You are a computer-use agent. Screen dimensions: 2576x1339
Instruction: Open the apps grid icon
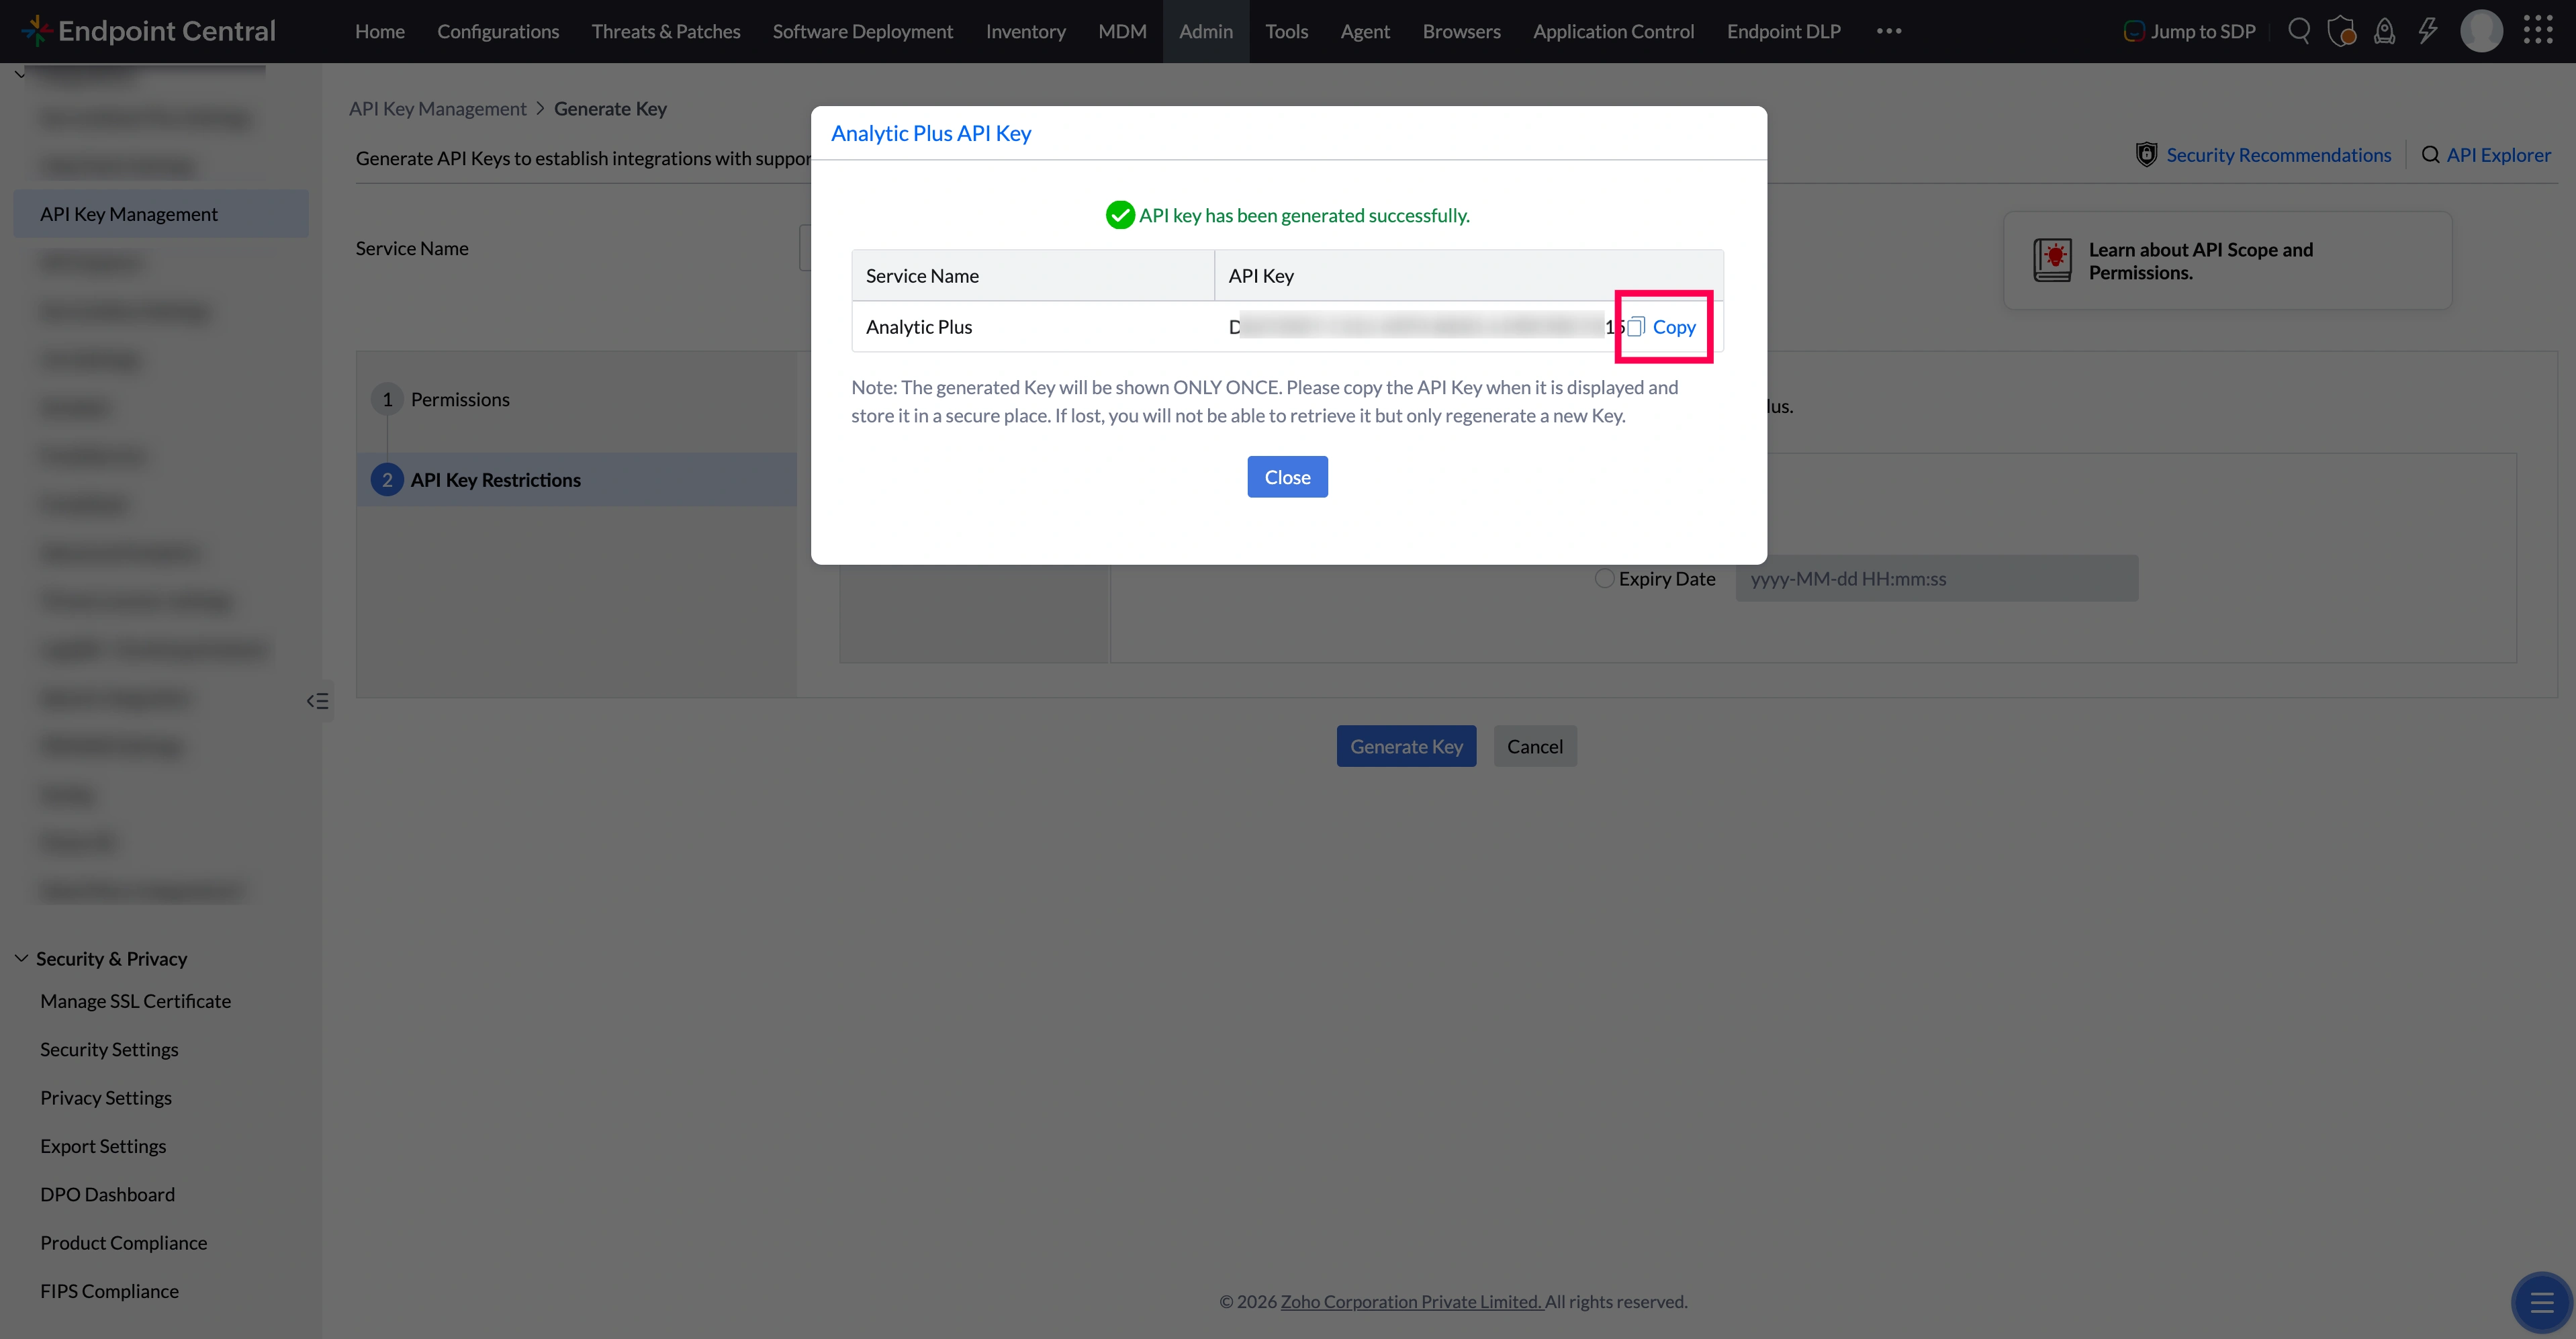click(x=2538, y=31)
